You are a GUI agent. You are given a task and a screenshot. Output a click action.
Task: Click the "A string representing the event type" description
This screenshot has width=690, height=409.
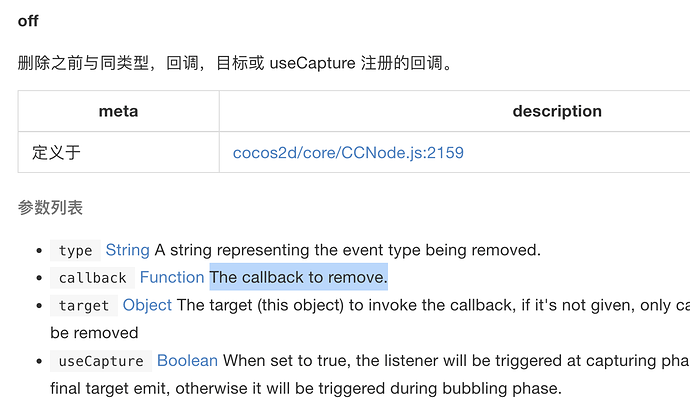click(x=347, y=250)
